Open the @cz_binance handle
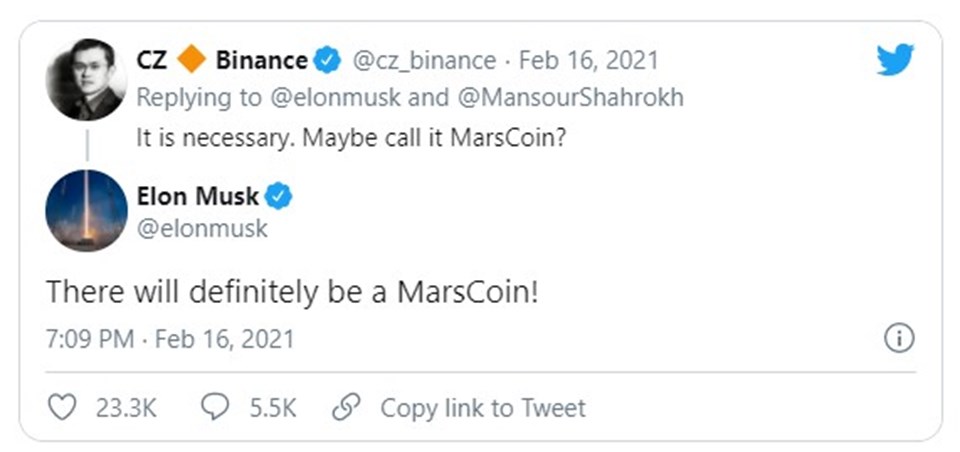This screenshot has height=452, width=960. (x=423, y=61)
